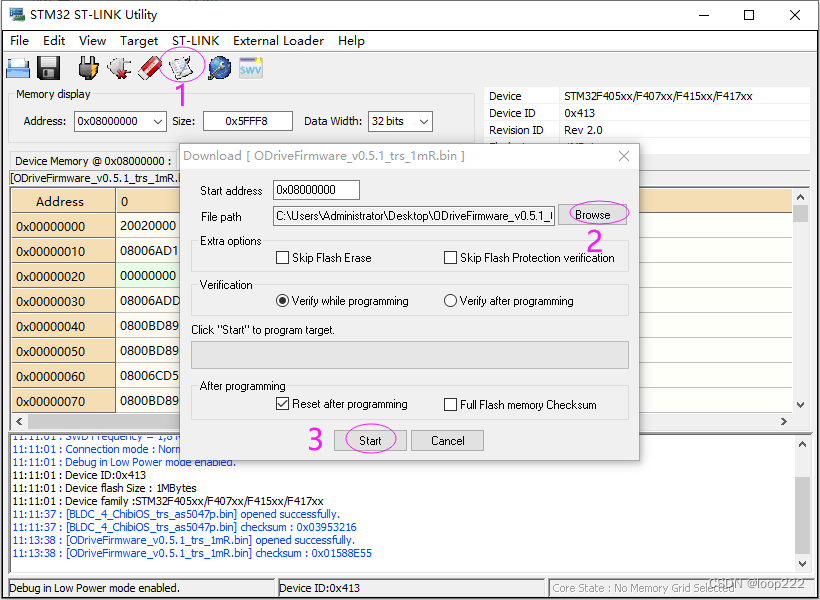The height and width of the screenshot is (600, 820).
Task: Click the memory grid vertical scrollbar thumb
Action: (800, 214)
